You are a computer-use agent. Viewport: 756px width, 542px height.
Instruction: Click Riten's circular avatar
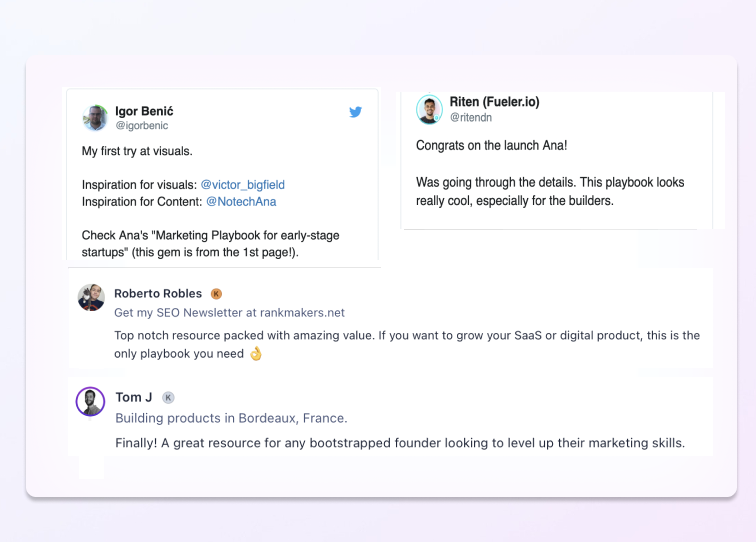(x=429, y=109)
